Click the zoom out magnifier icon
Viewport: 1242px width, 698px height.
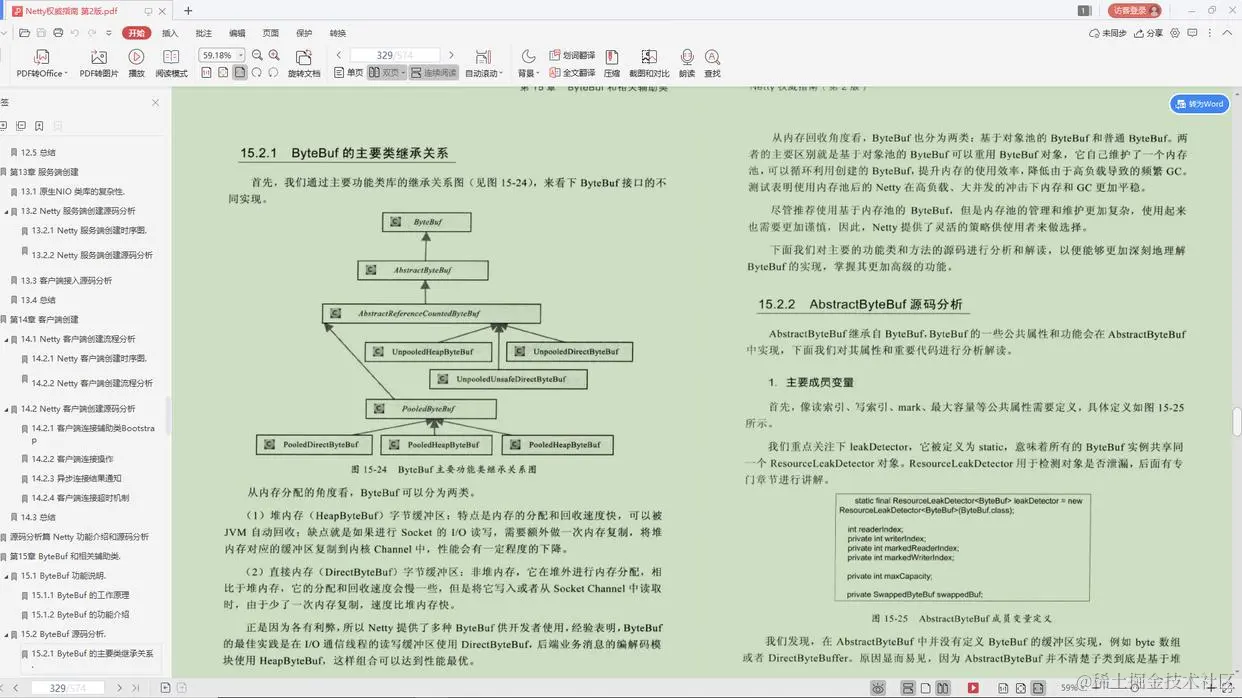[x=258, y=55]
